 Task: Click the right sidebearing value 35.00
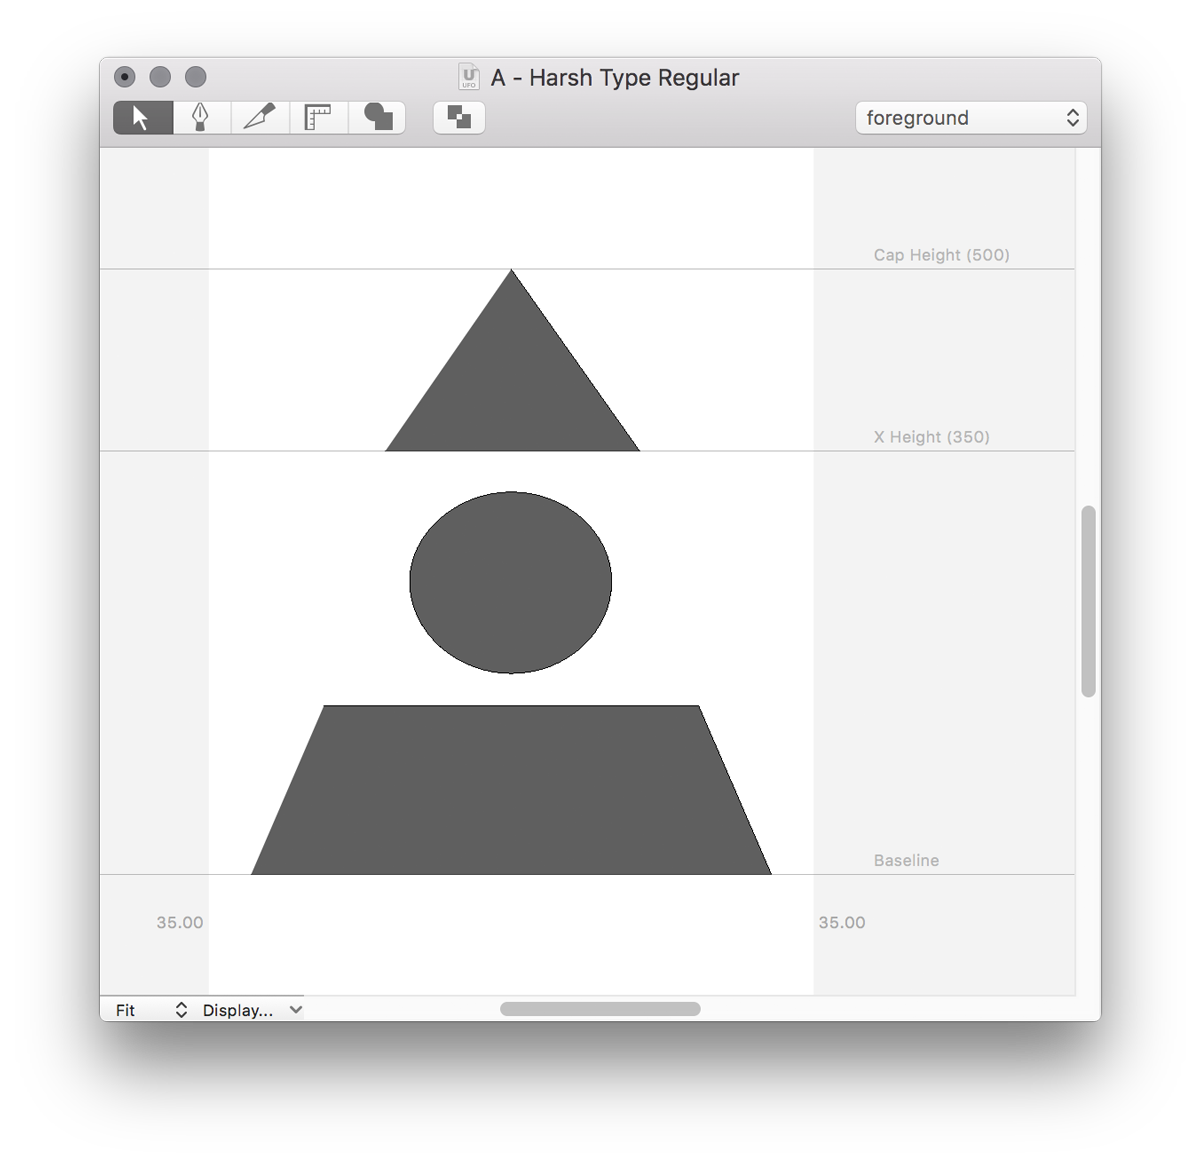(x=842, y=922)
